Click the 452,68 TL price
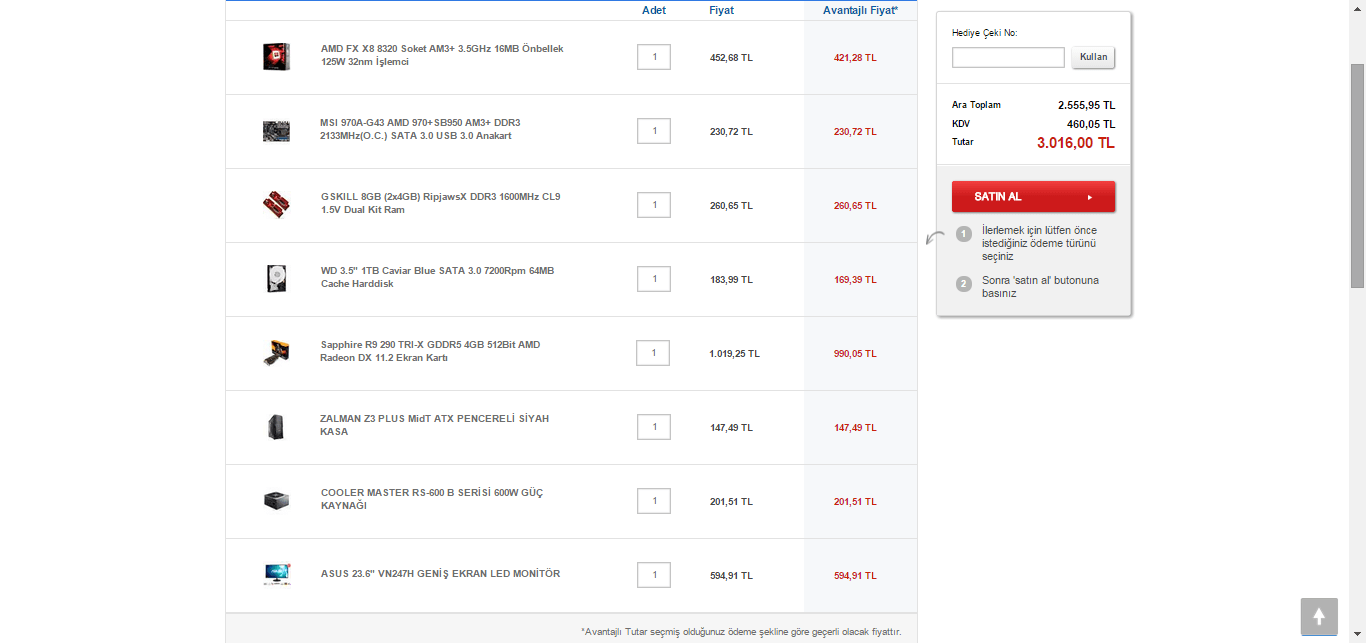The image size is (1366, 643). (731, 58)
